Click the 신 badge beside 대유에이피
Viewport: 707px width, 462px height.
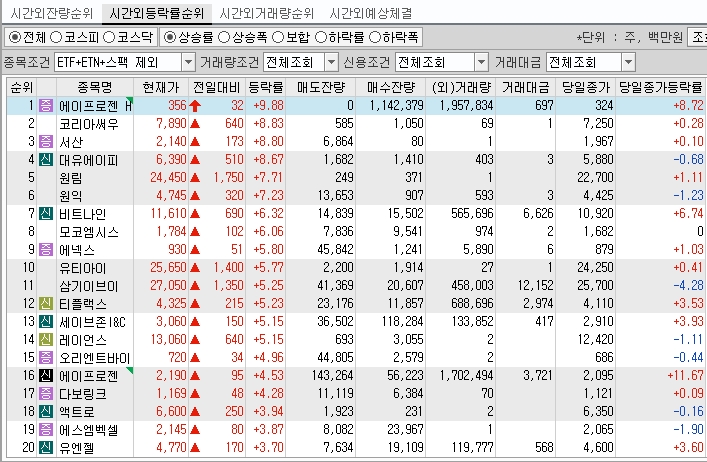pyautogui.click(x=46, y=160)
